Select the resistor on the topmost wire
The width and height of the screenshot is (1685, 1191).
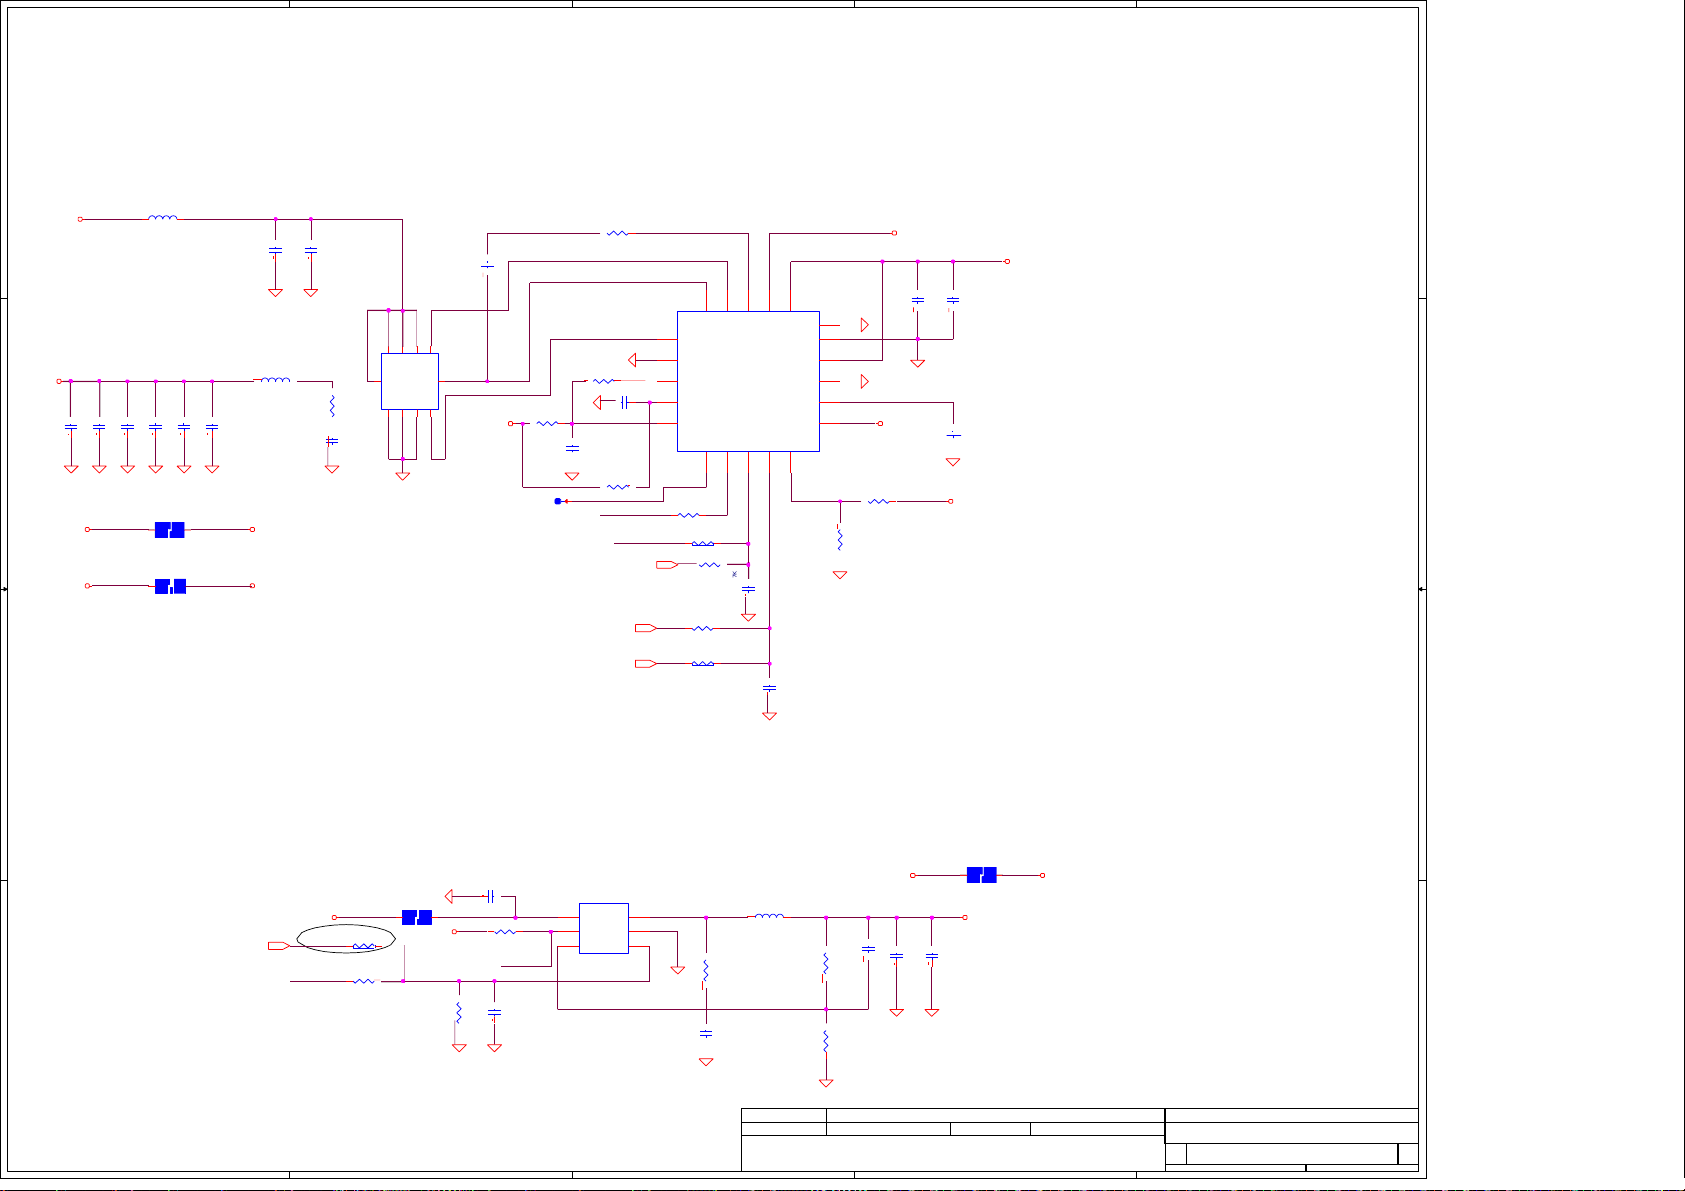(617, 233)
